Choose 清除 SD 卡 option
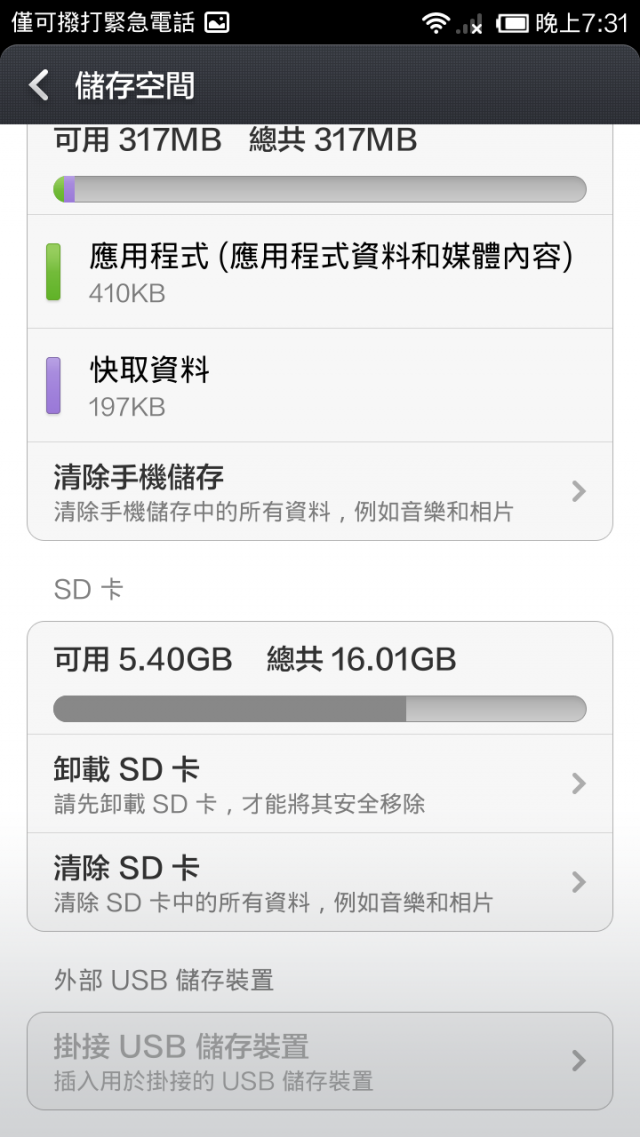 coord(320,882)
